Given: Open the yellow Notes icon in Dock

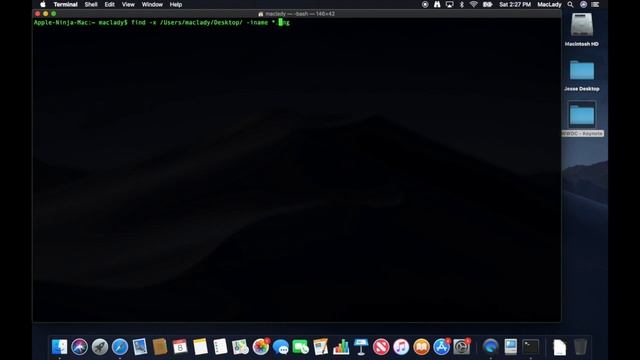Looking at the screenshot, I should pos(200,347).
